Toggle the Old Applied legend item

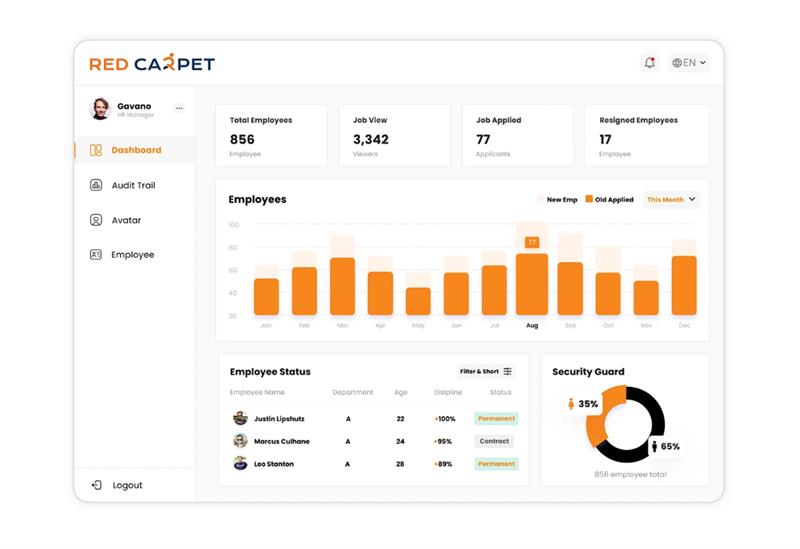tap(609, 200)
